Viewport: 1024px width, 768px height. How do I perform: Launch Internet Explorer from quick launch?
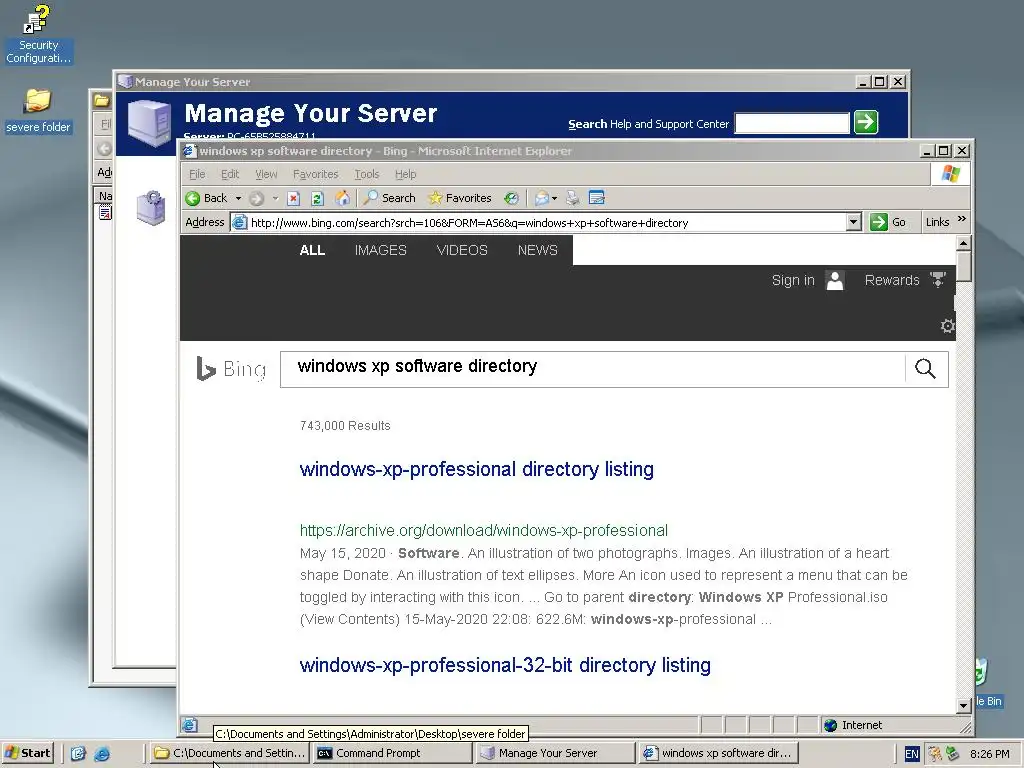(102, 754)
